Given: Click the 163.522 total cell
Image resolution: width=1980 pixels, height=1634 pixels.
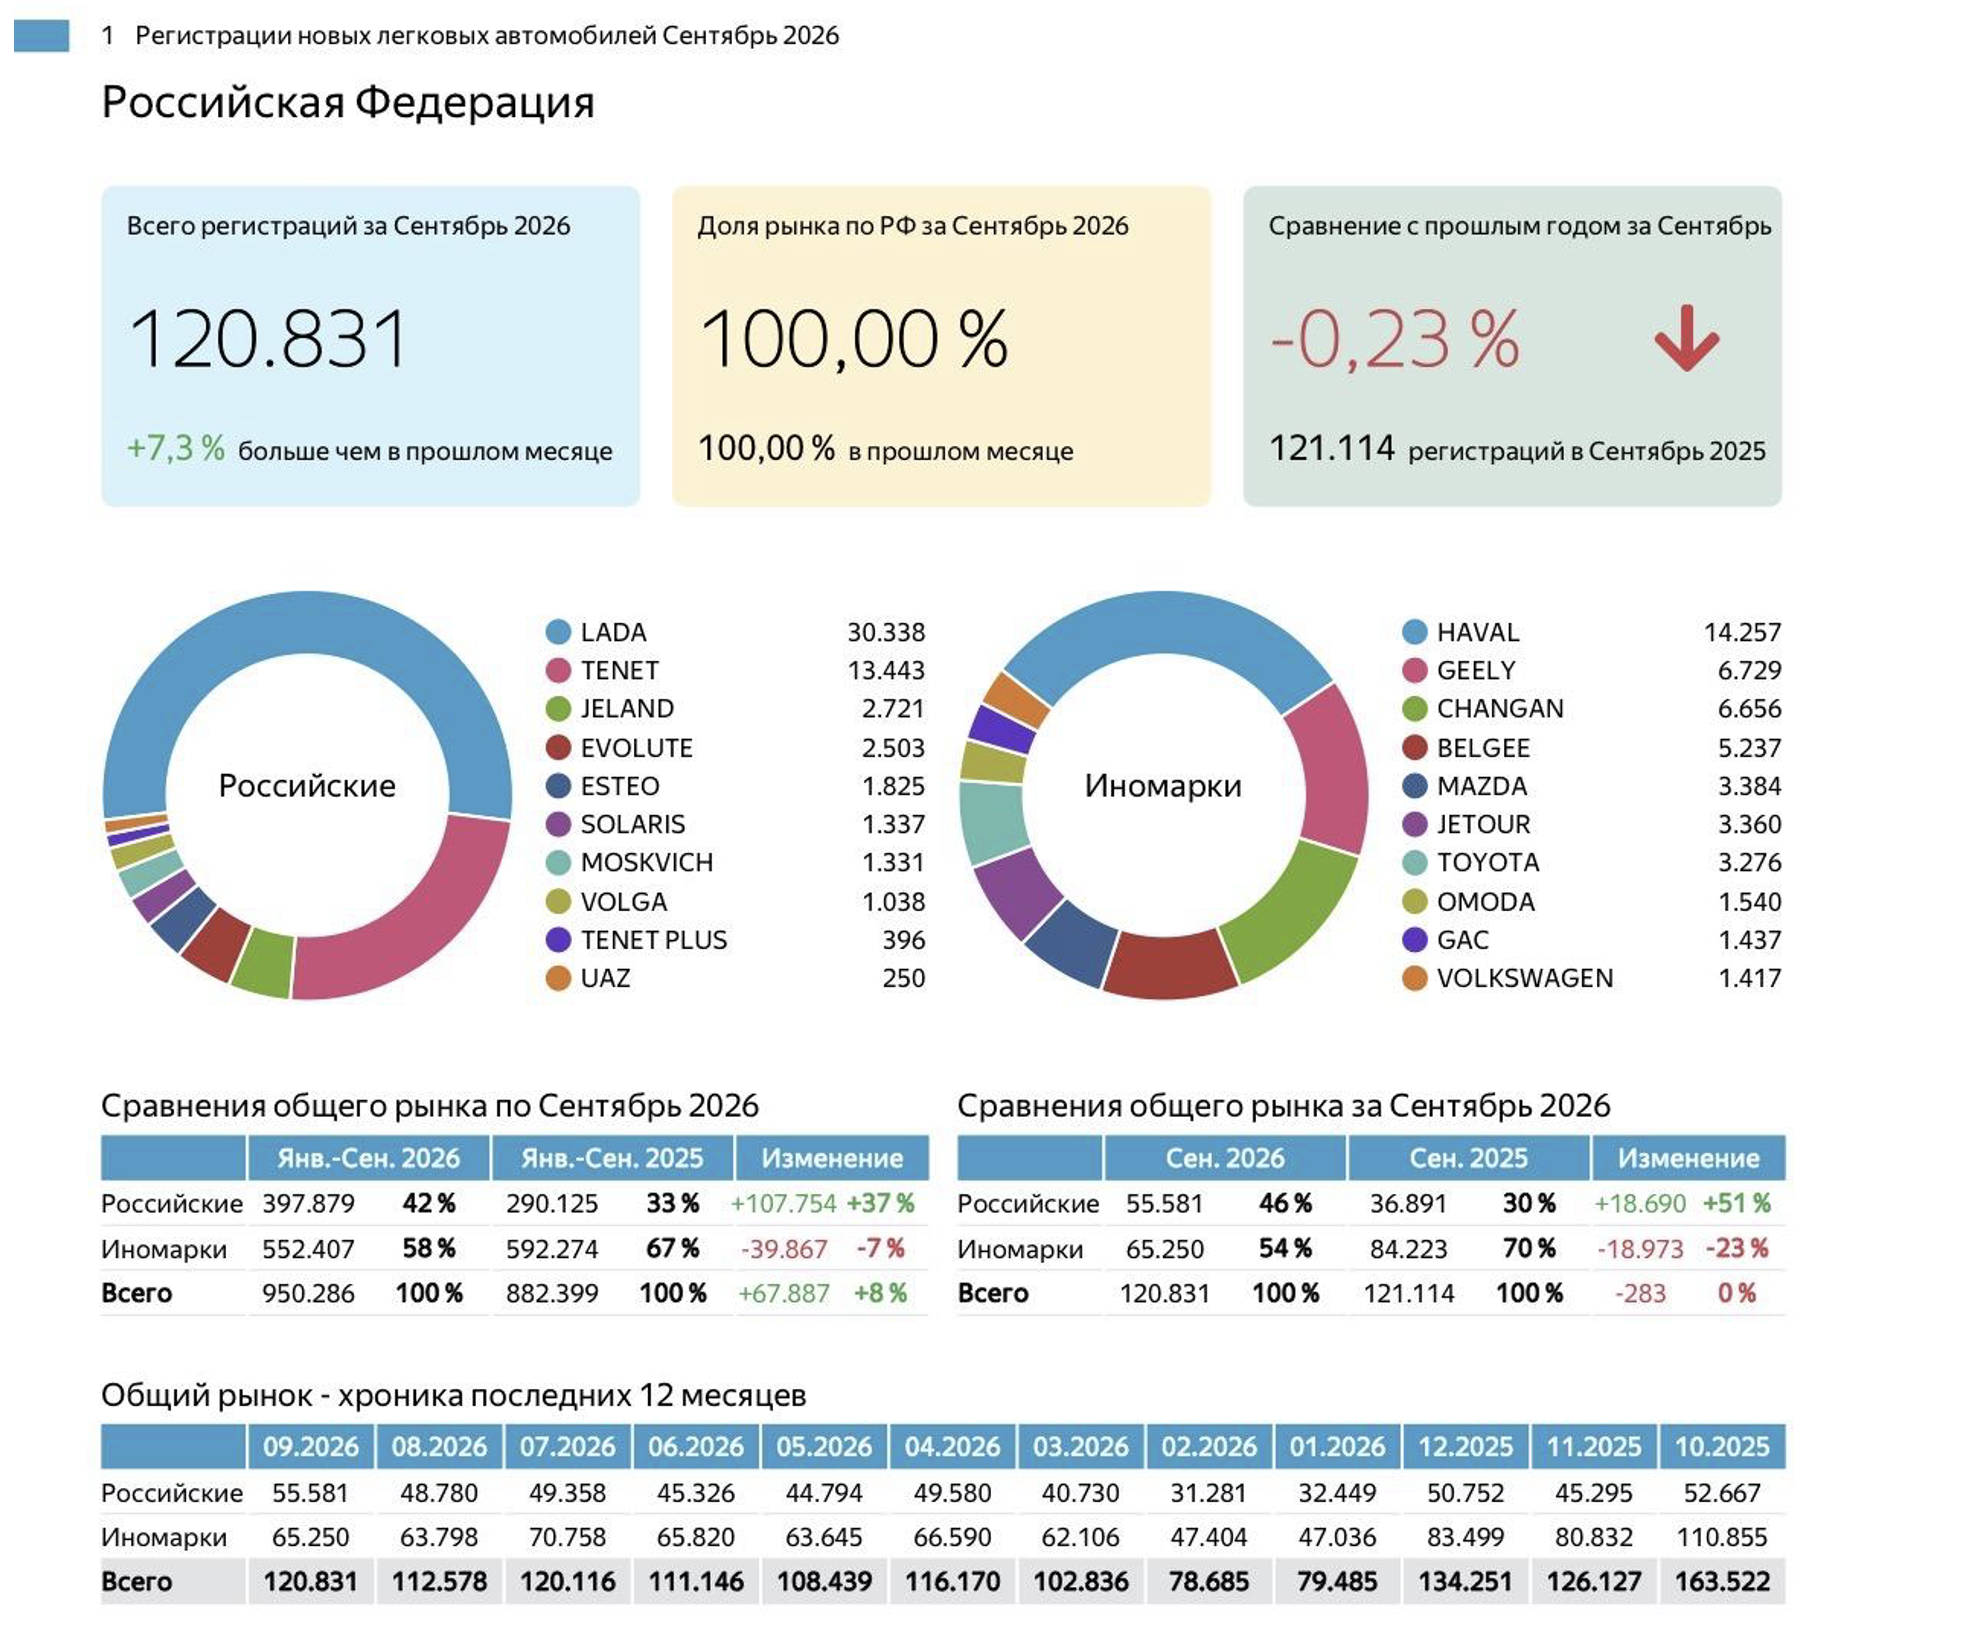Looking at the screenshot, I should [x=1722, y=1582].
